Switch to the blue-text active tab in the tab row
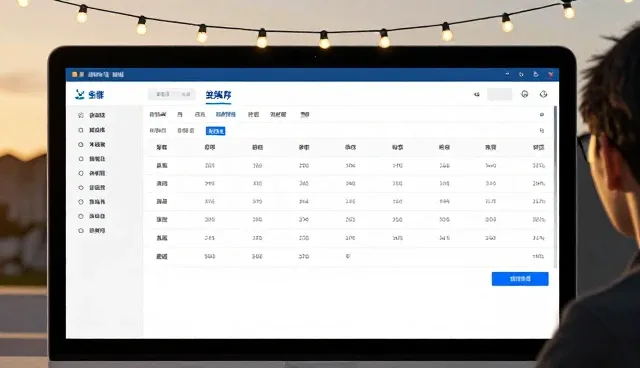The image size is (640, 368). click(x=226, y=115)
